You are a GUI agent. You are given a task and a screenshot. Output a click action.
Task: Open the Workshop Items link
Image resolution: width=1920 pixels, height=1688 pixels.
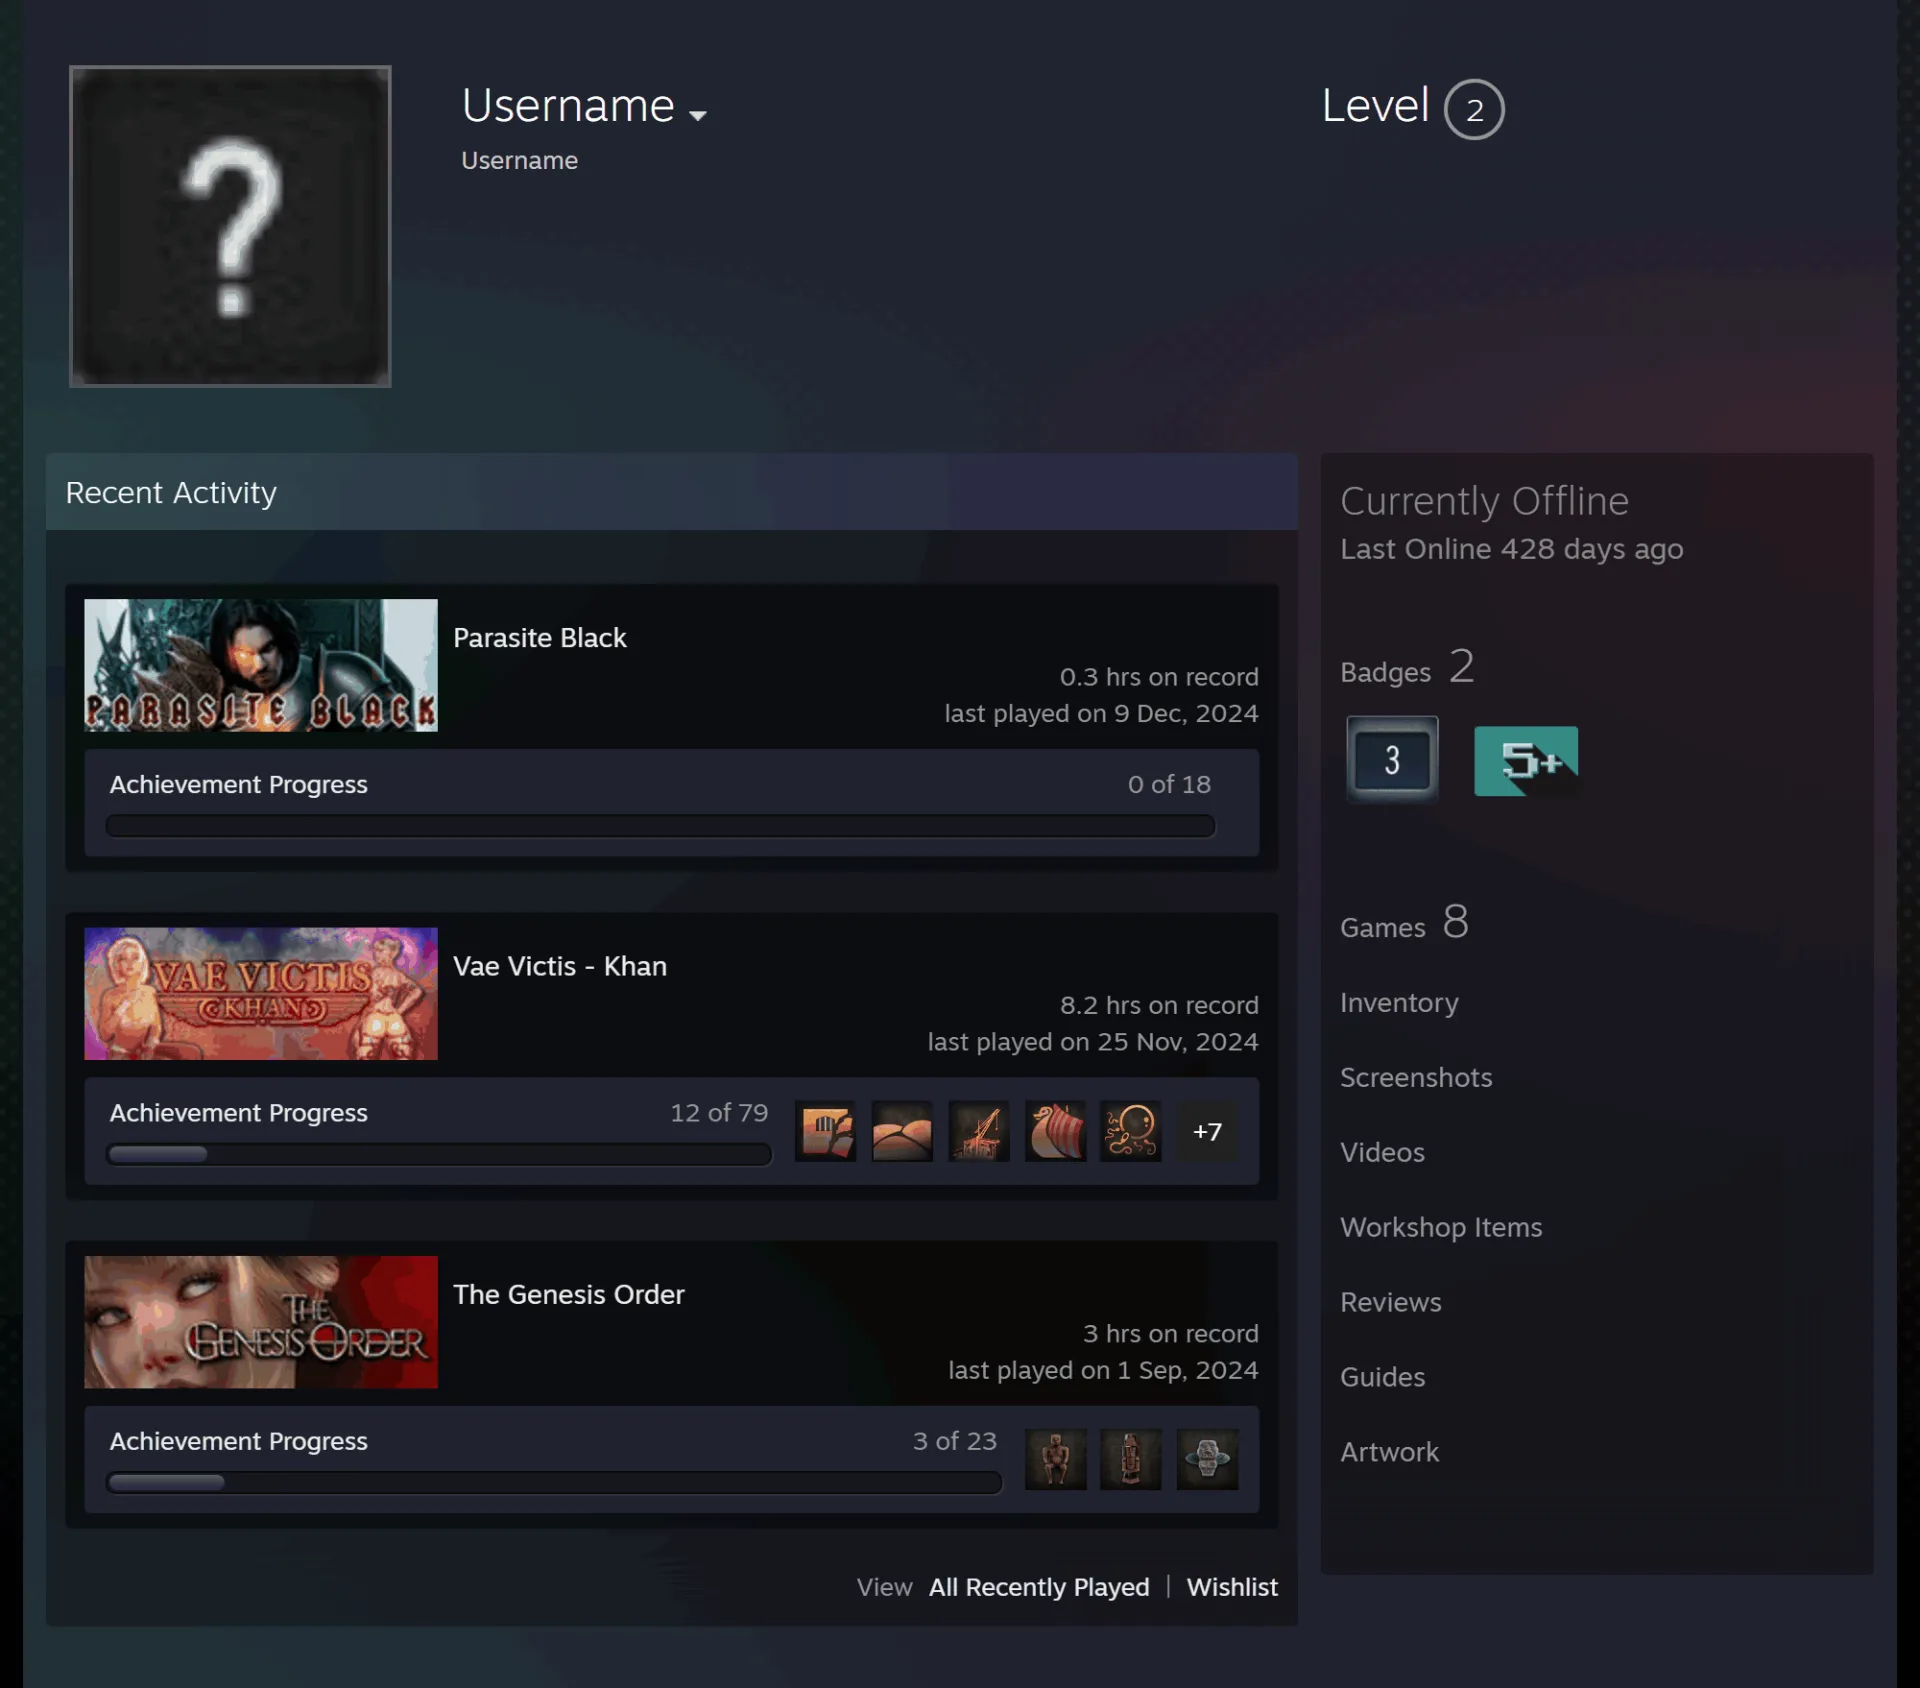click(1441, 1227)
